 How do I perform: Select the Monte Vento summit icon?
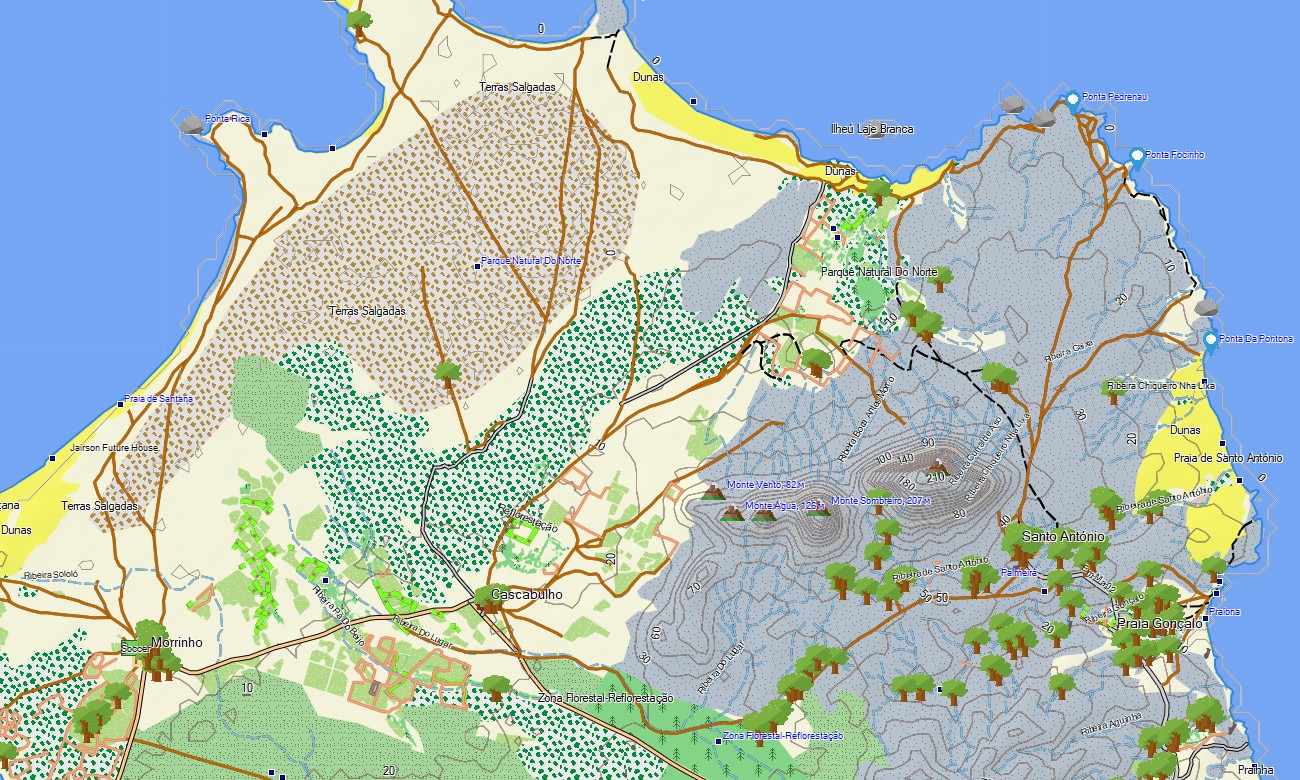click(713, 492)
